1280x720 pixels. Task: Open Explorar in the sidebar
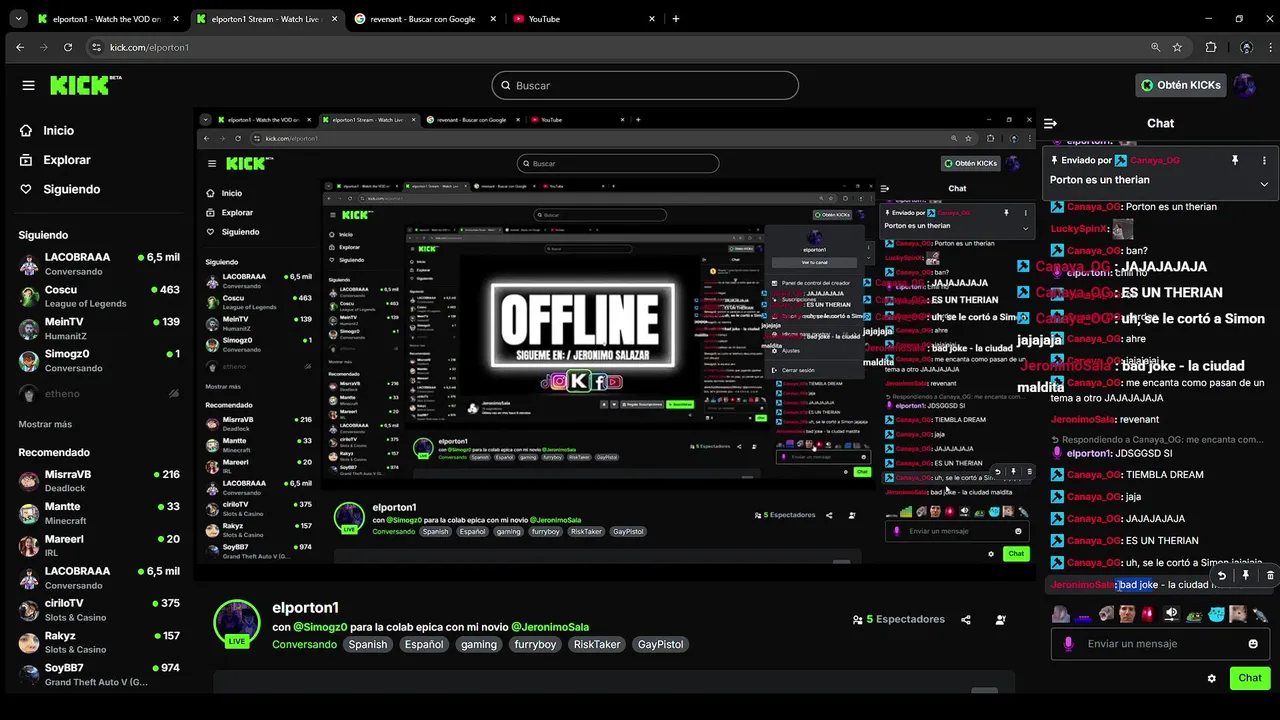click(x=55, y=160)
